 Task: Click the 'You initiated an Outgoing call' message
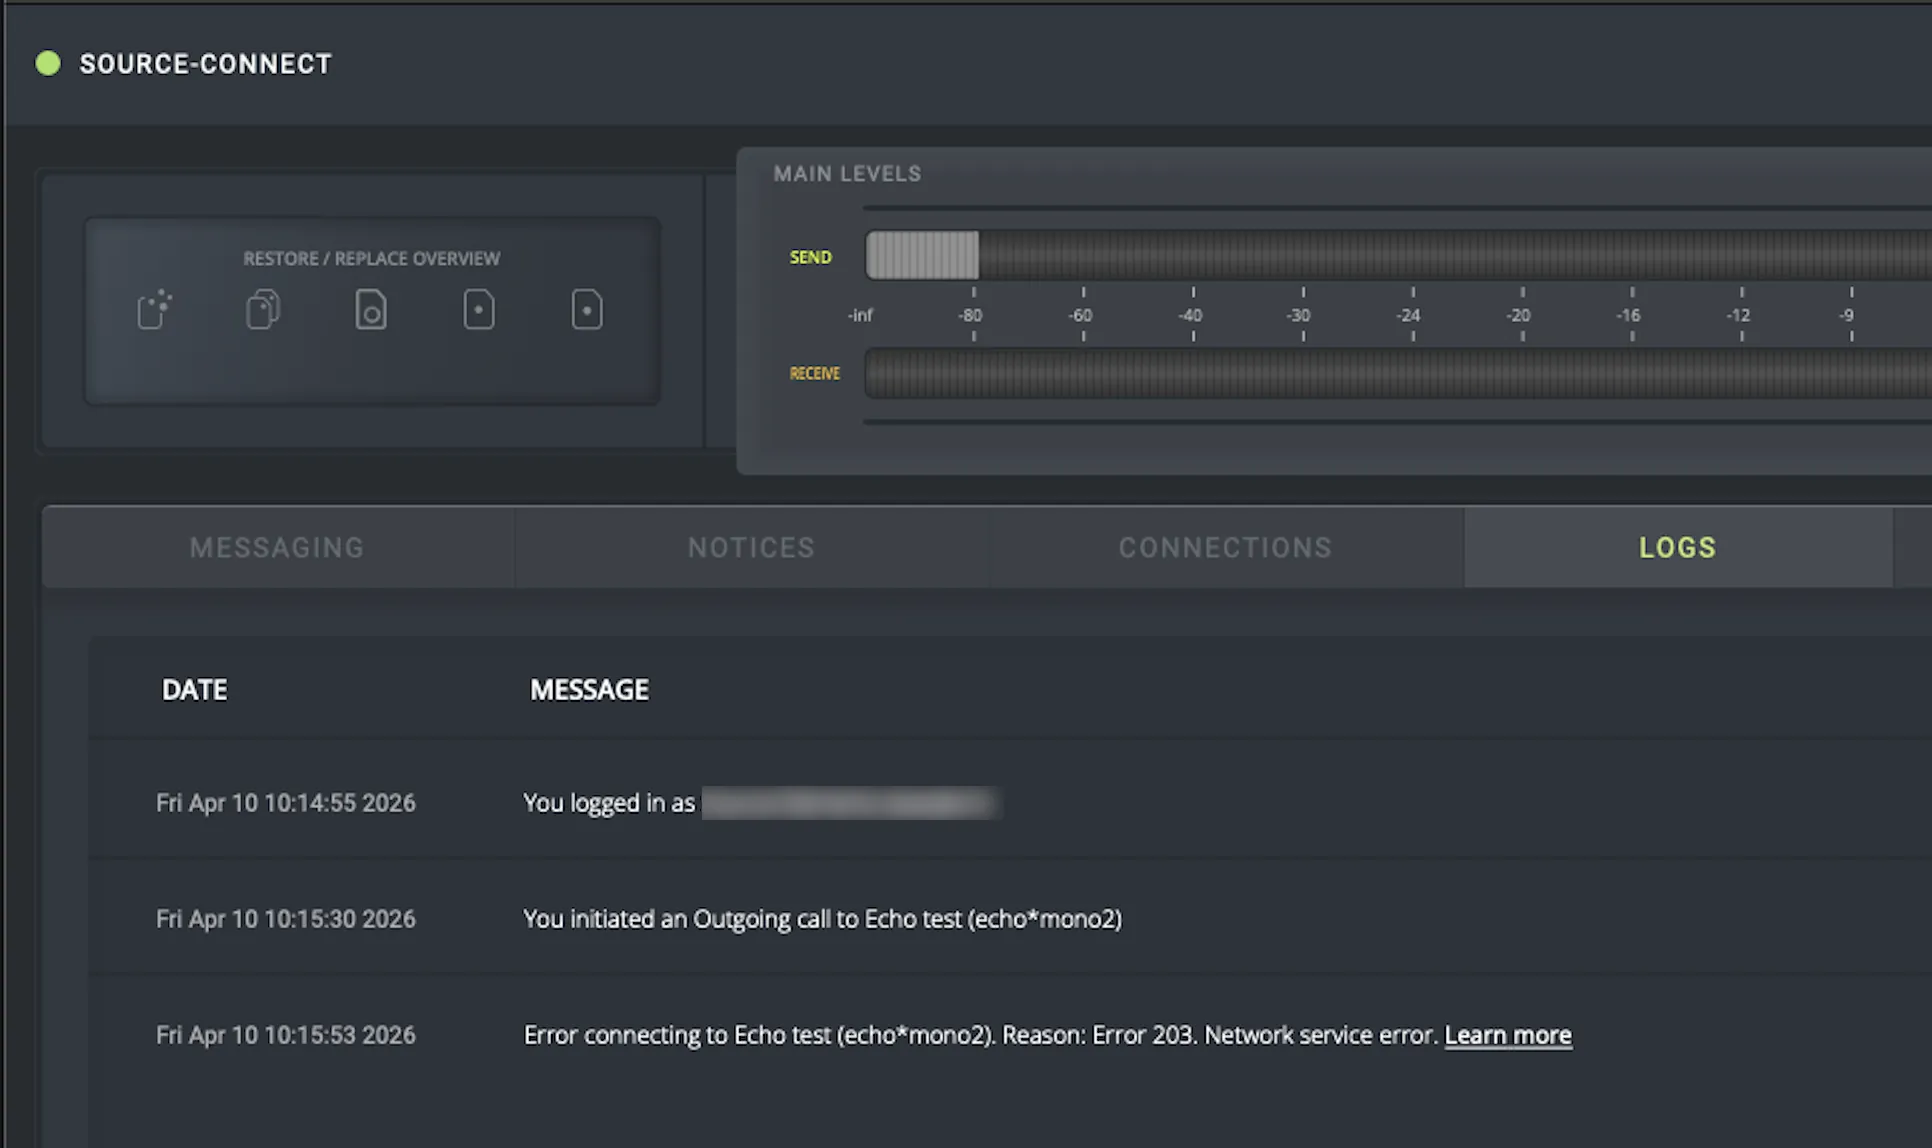pyautogui.click(x=823, y=919)
